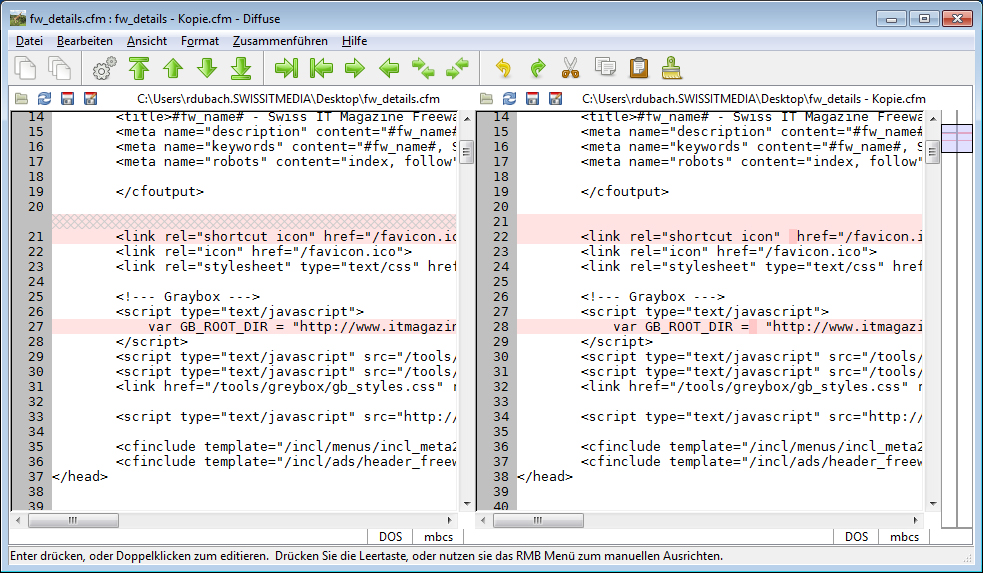983x573 pixels.
Task: Click left pane line 21 shortcut icon link
Action: click(x=254, y=236)
